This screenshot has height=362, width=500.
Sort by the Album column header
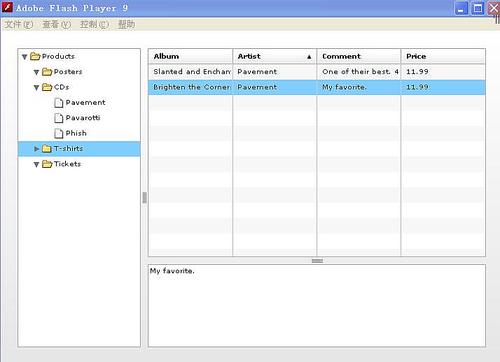pos(190,56)
